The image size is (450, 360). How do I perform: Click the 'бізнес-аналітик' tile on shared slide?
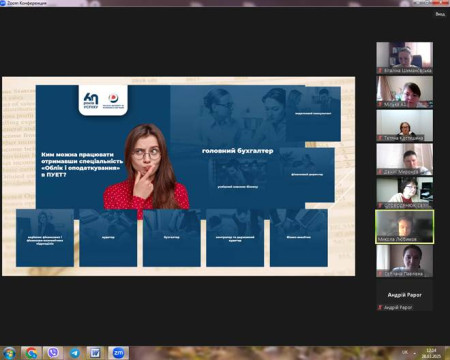click(x=299, y=238)
